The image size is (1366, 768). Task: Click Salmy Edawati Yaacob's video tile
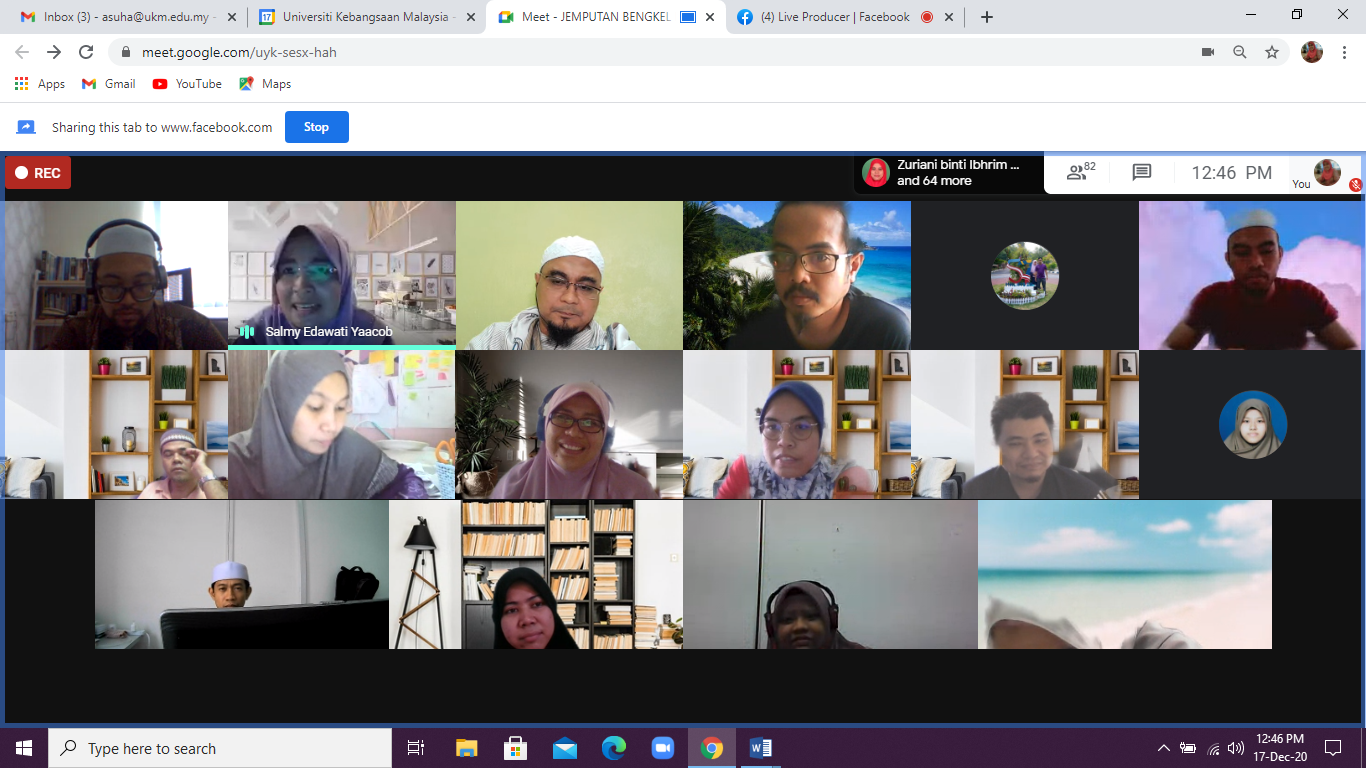[341, 274]
